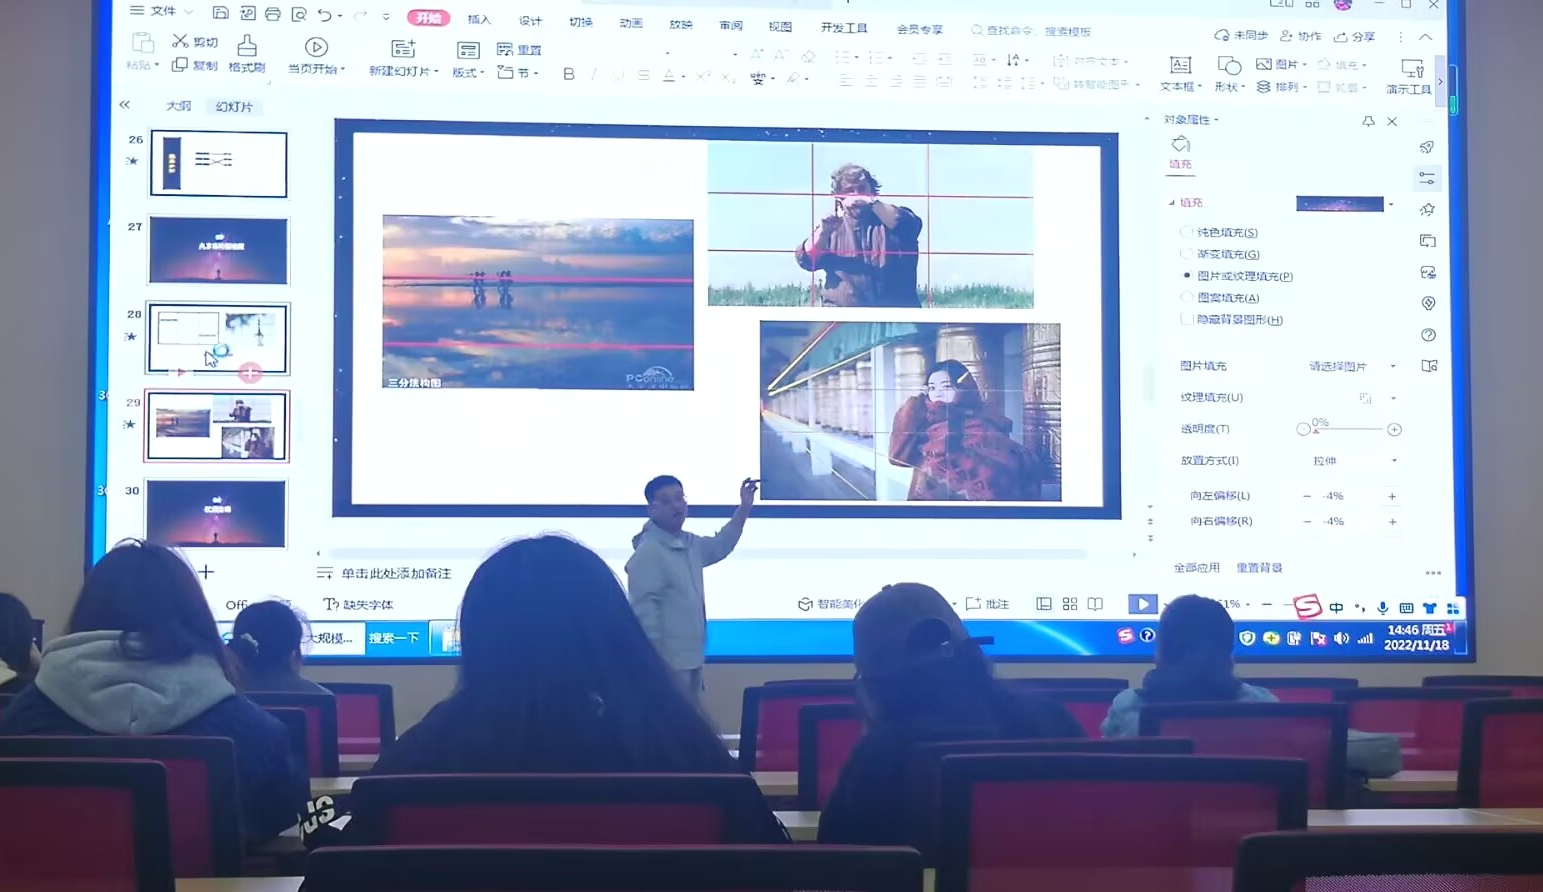Switch to the Review (审阅) tab
1543x892 pixels.
pyautogui.click(x=731, y=25)
